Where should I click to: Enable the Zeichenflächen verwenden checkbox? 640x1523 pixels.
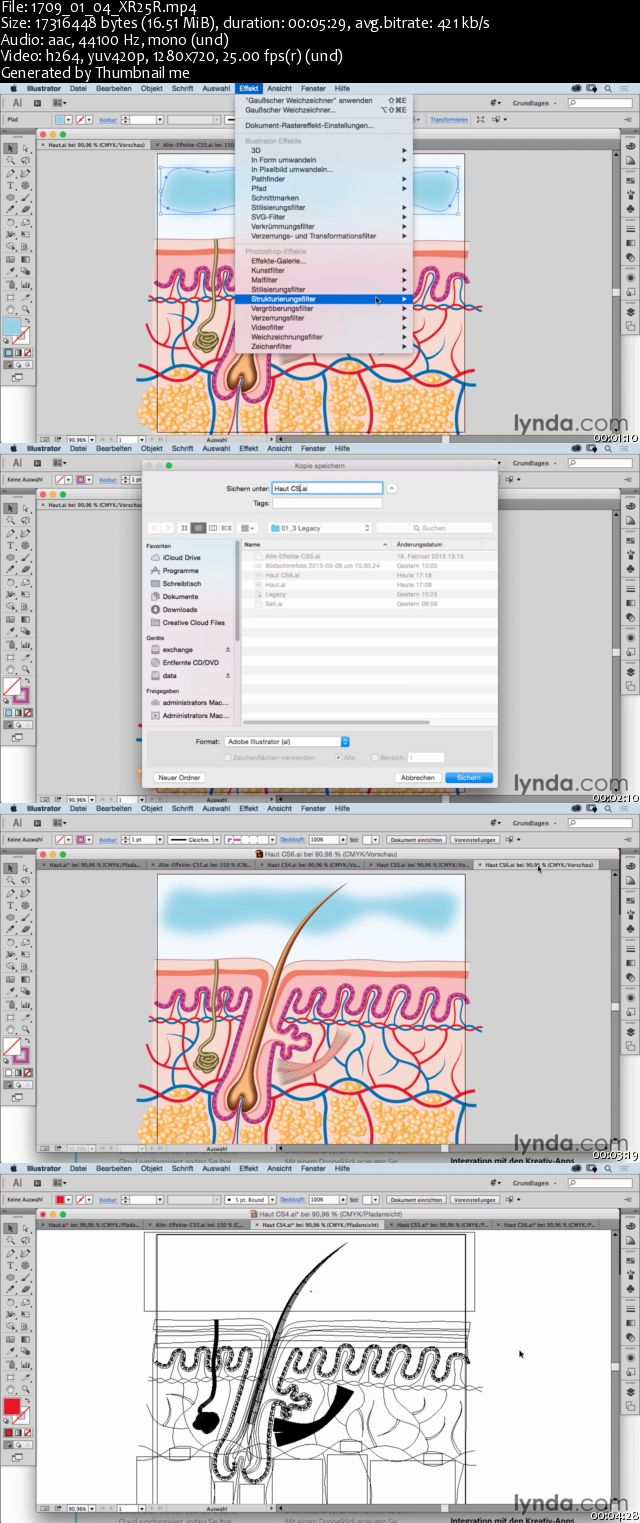pos(228,758)
